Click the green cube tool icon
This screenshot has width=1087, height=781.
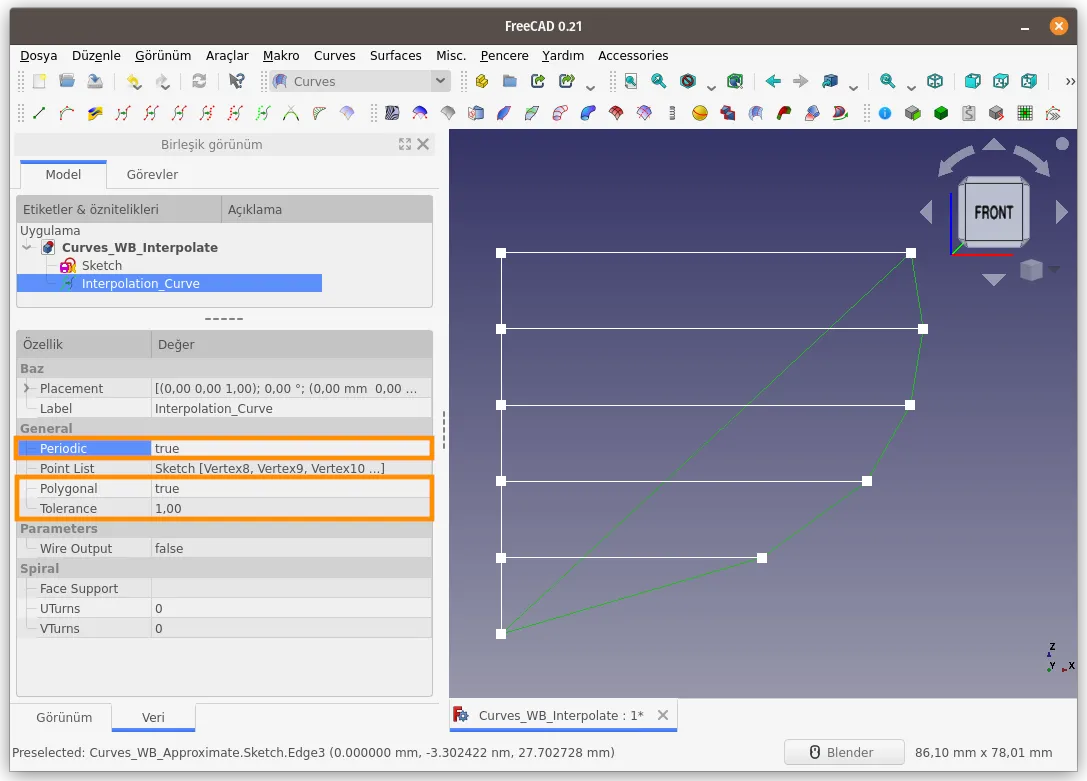click(x=941, y=113)
